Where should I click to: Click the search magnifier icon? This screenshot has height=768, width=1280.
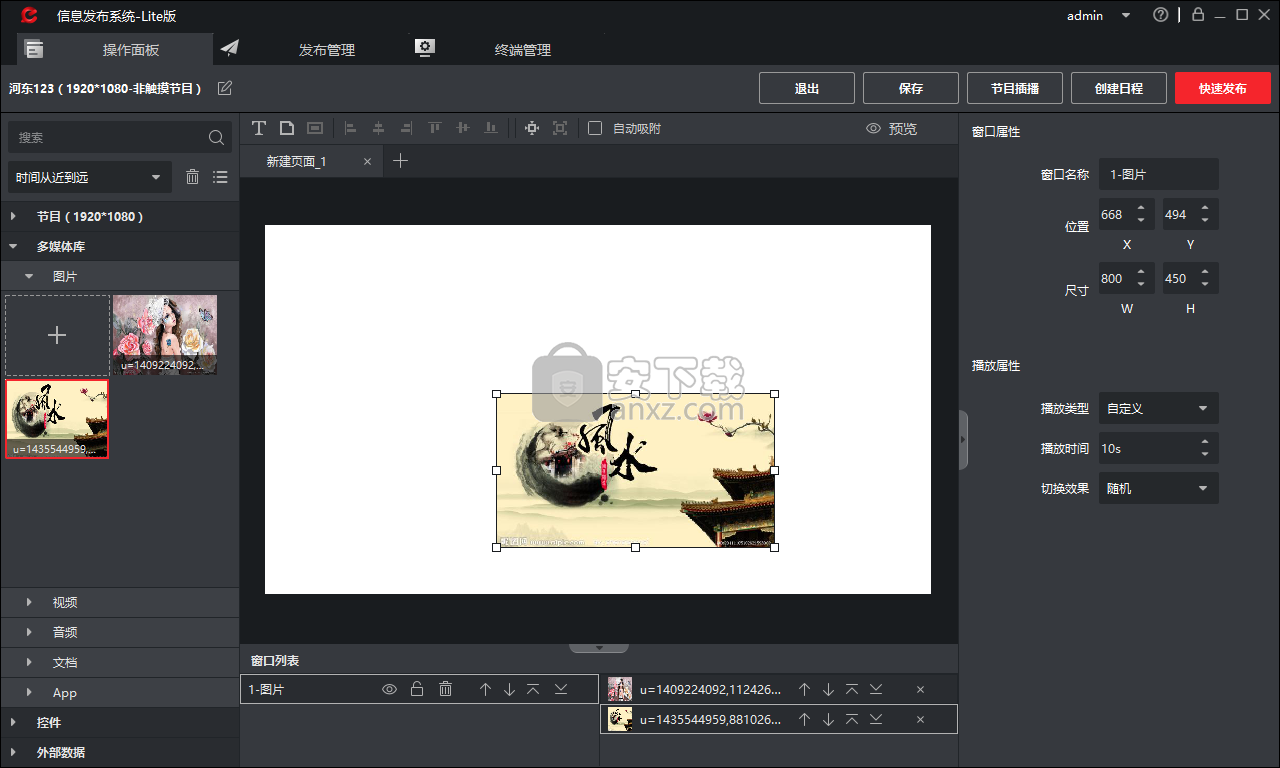click(x=216, y=137)
